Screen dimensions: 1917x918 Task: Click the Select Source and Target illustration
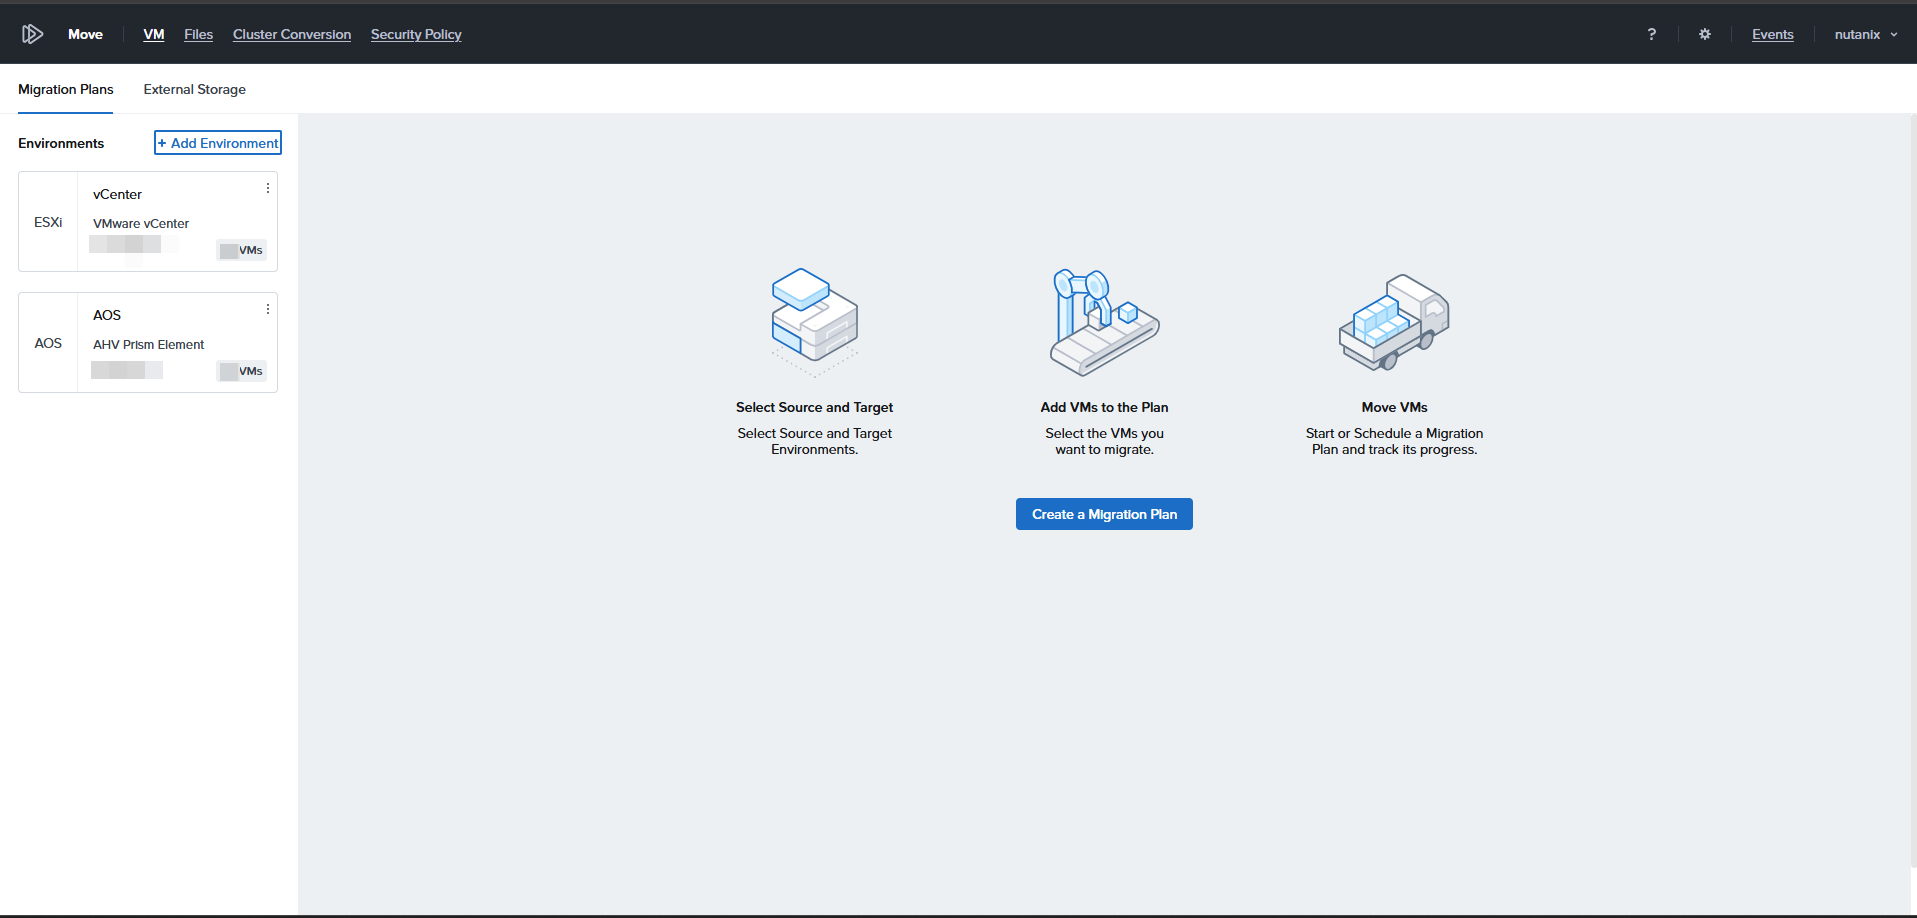(815, 322)
